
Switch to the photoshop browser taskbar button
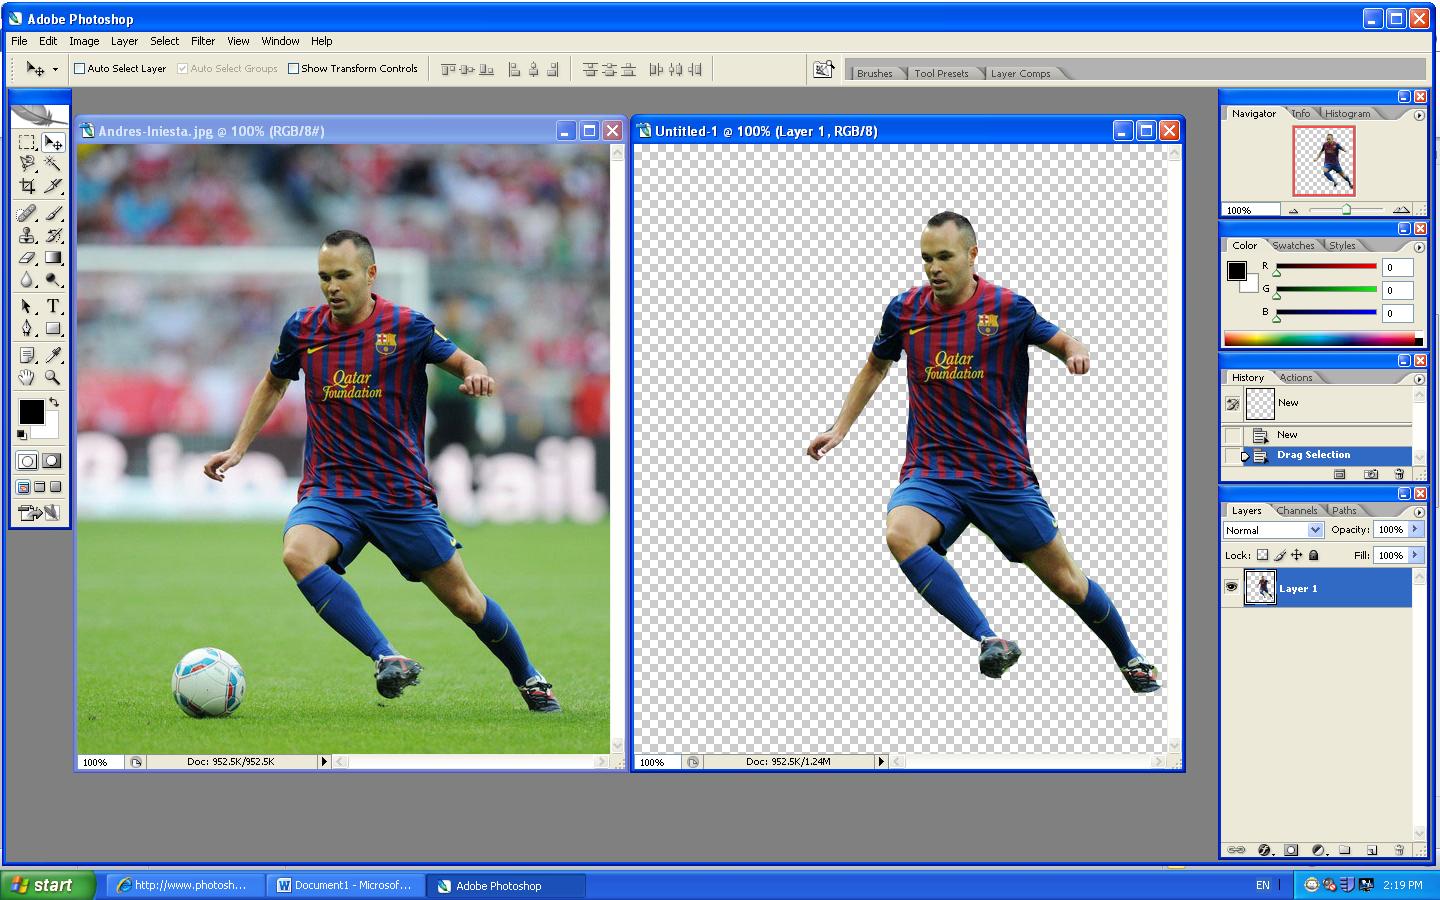point(183,885)
